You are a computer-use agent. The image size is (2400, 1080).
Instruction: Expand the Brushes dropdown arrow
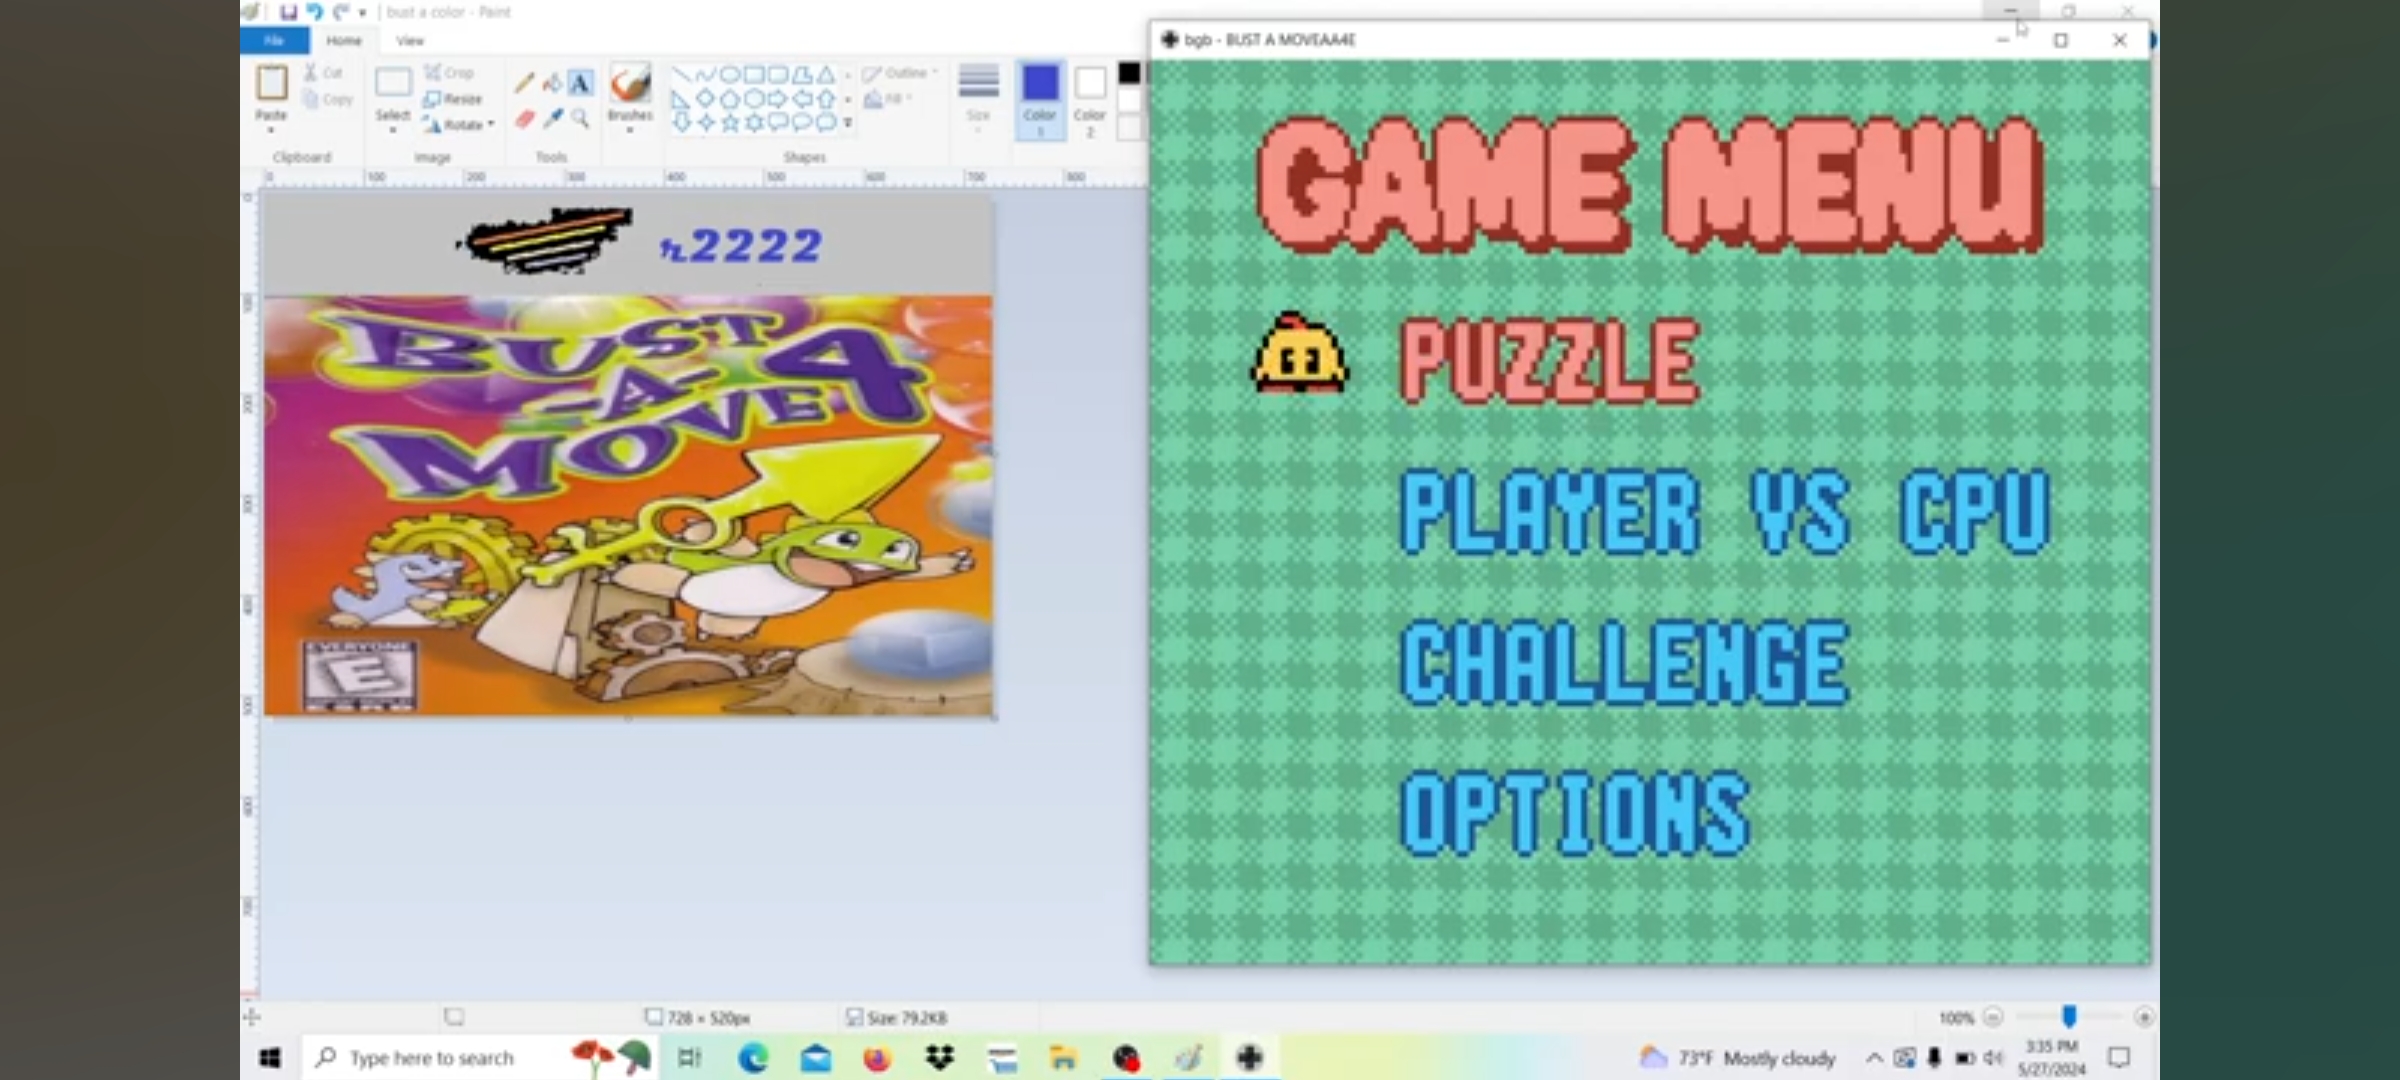click(630, 131)
